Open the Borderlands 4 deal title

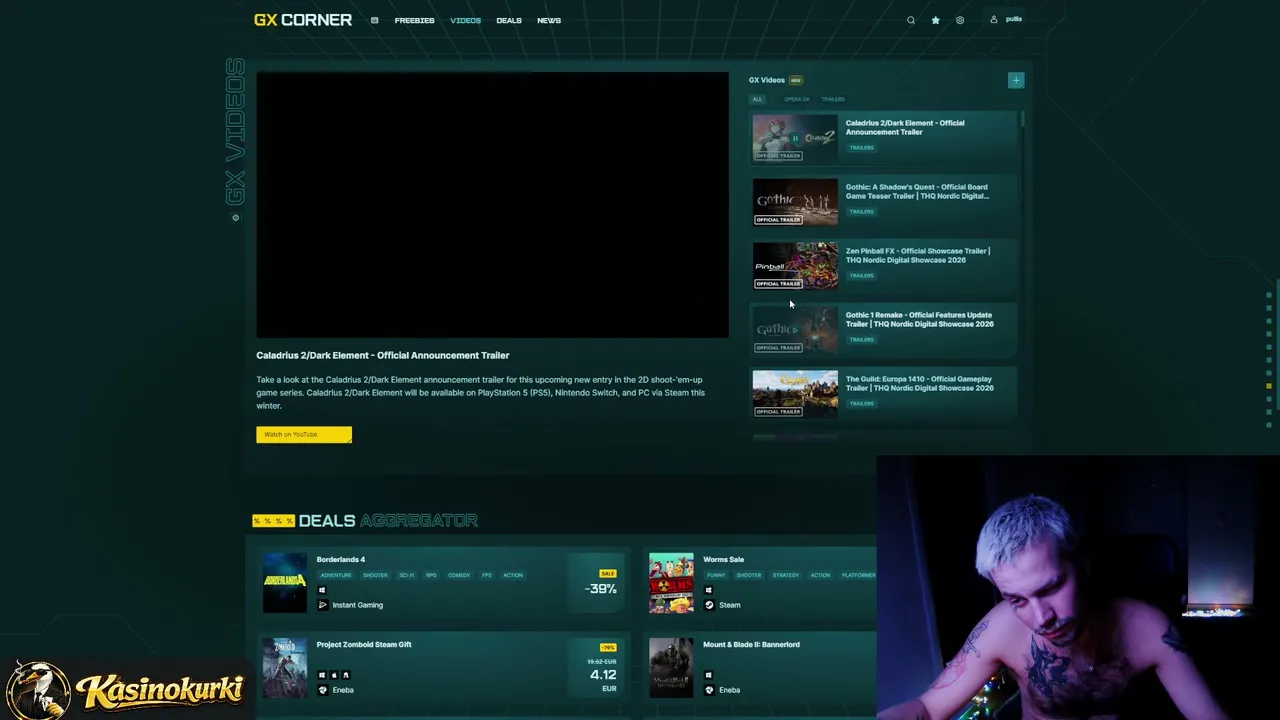341,559
